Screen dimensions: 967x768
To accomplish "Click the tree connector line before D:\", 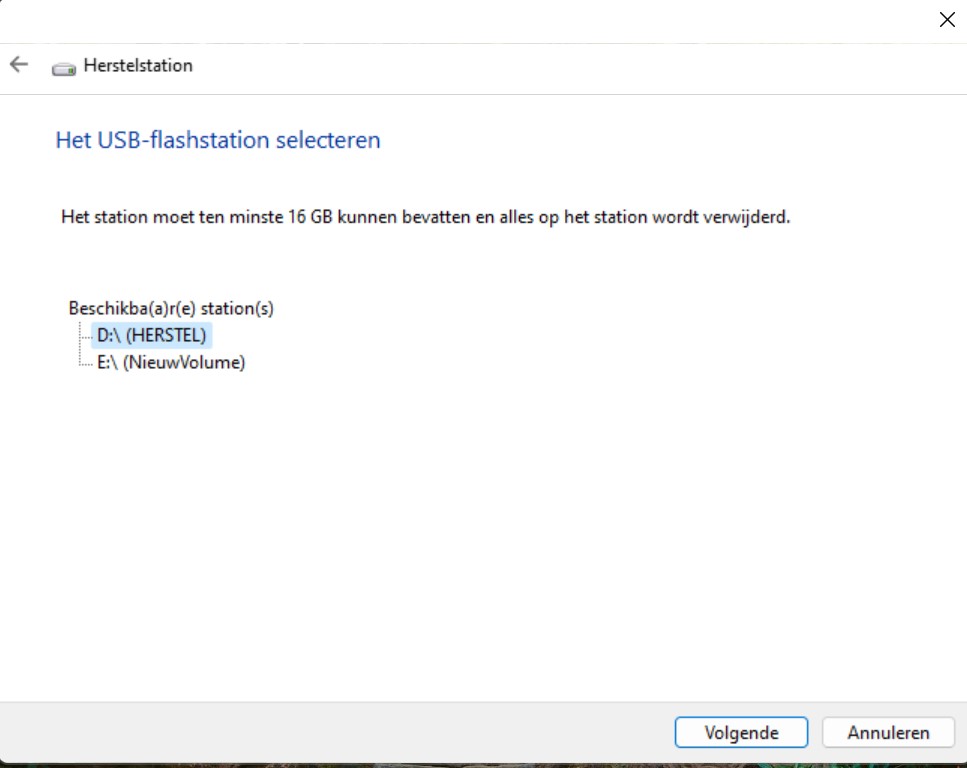I will pyautogui.click(x=84, y=337).
